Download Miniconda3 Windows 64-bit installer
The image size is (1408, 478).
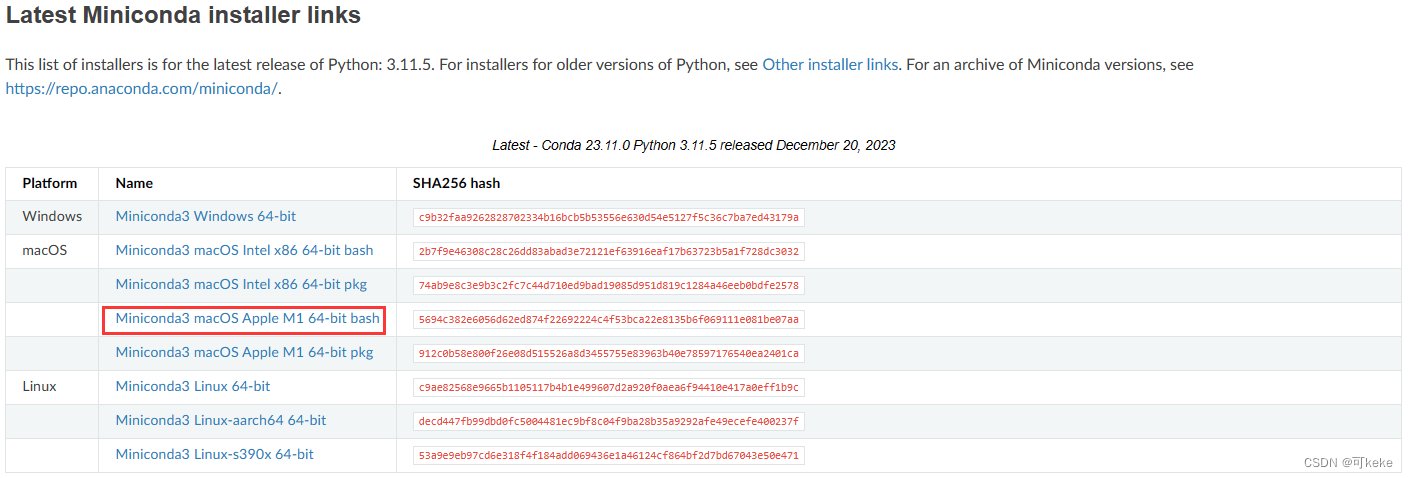tap(205, 216)
